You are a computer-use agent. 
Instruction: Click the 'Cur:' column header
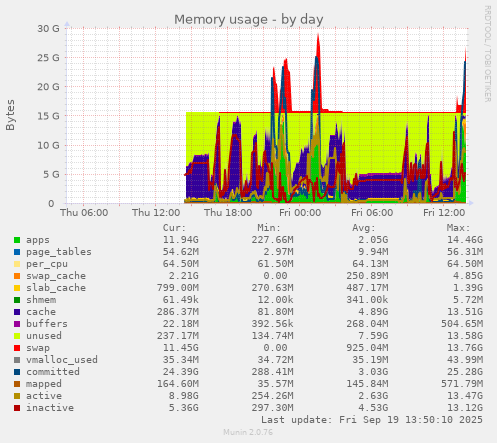pos(174,228)
